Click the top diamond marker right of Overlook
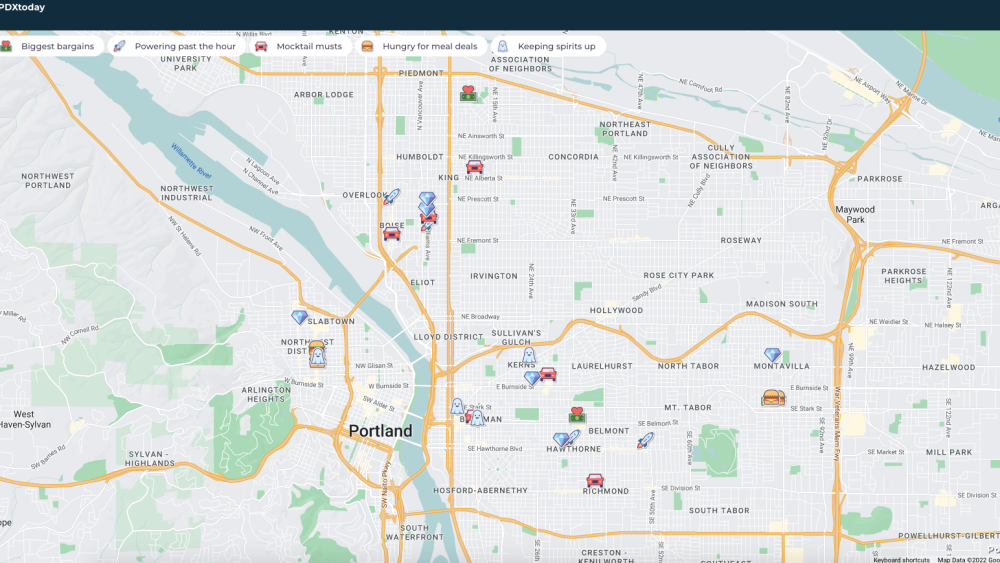This screenshot has height=563, width=1000. pyautogui.click(x=427, y=199)
